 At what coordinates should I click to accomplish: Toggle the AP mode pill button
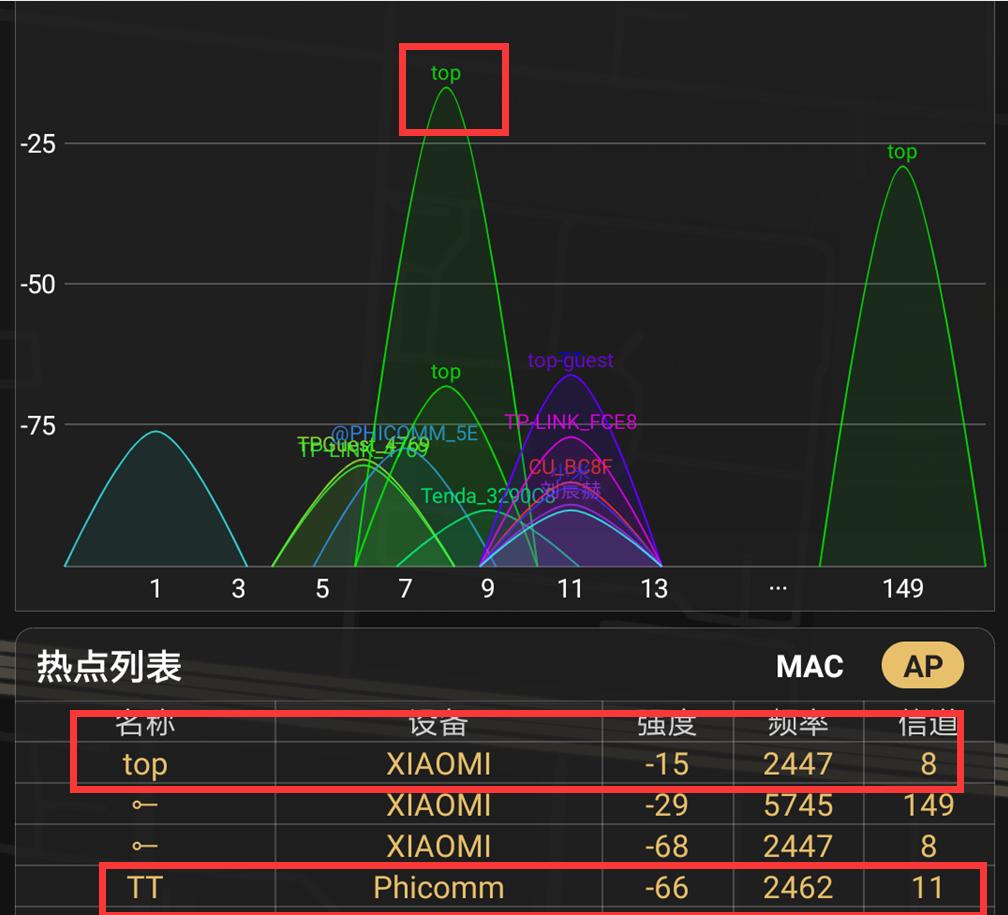tap(922, 664)
